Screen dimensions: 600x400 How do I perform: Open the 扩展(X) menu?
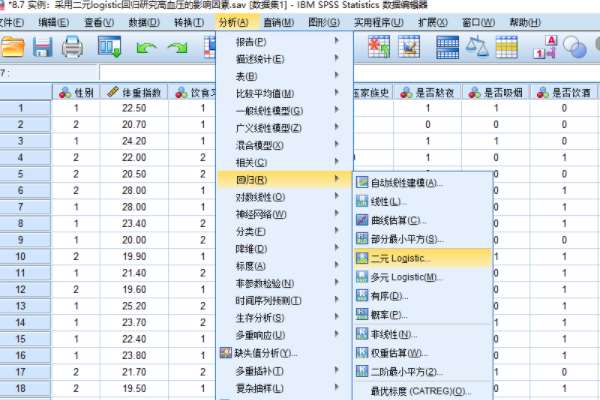click(x=433, y=23)
